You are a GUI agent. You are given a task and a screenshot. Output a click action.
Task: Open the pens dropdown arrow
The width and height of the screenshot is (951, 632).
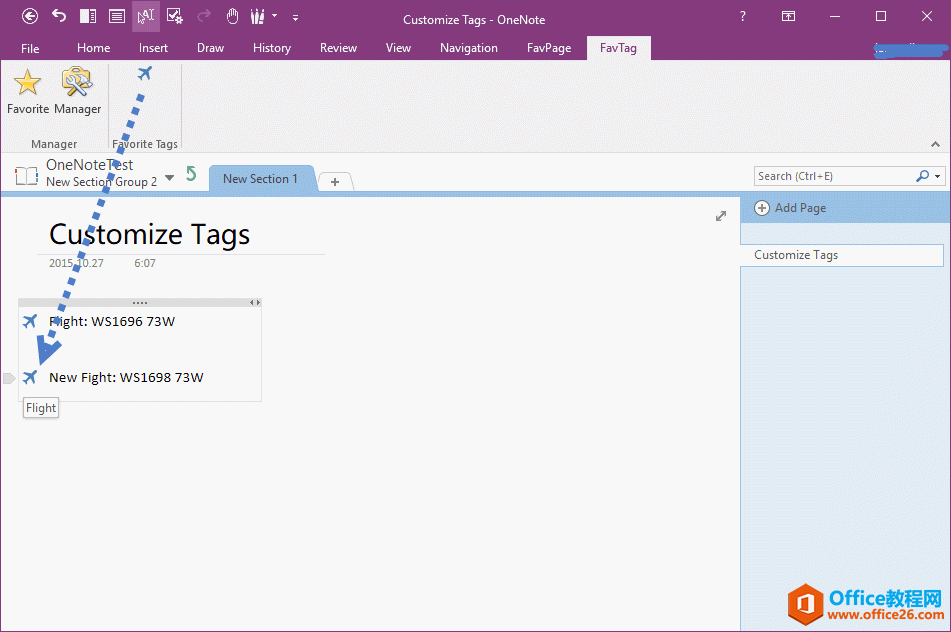pos(274,17)
